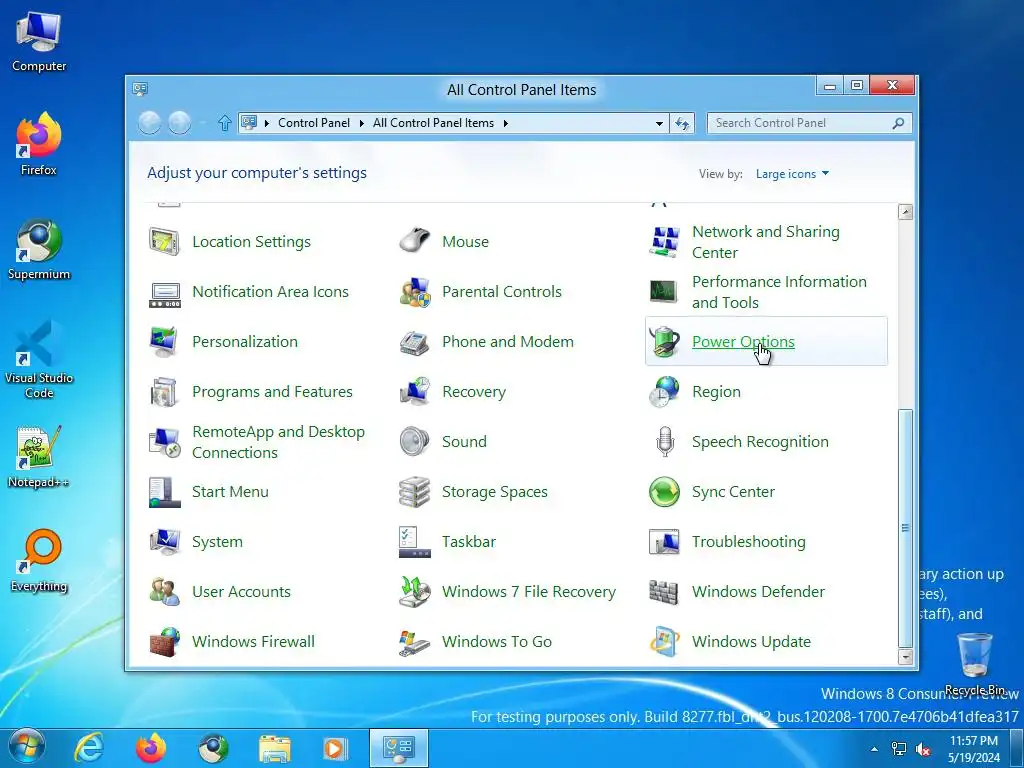Select the Notepad++ desktop shortcut
The image size is (1024, 768).
tap(39, 456)
